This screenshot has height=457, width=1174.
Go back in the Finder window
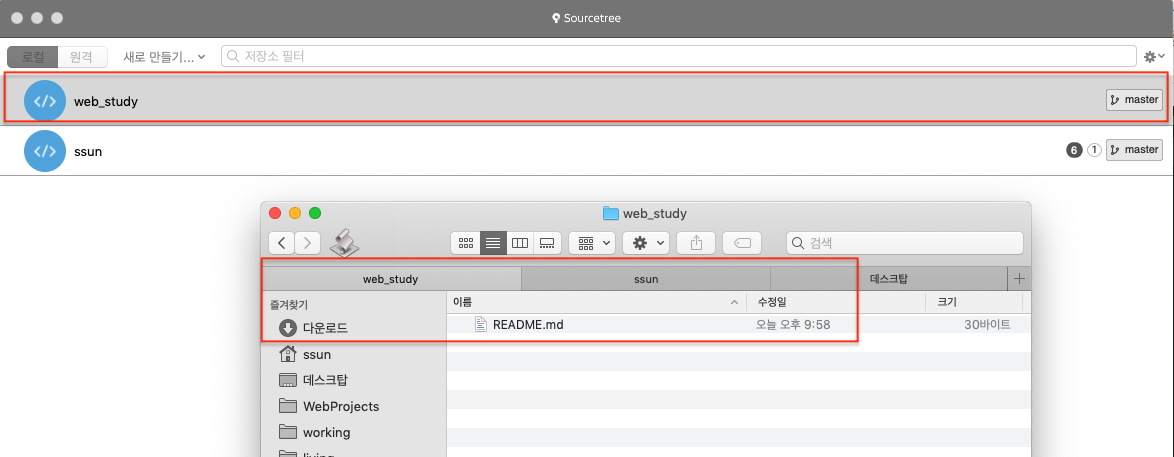[x=282, y=243]
